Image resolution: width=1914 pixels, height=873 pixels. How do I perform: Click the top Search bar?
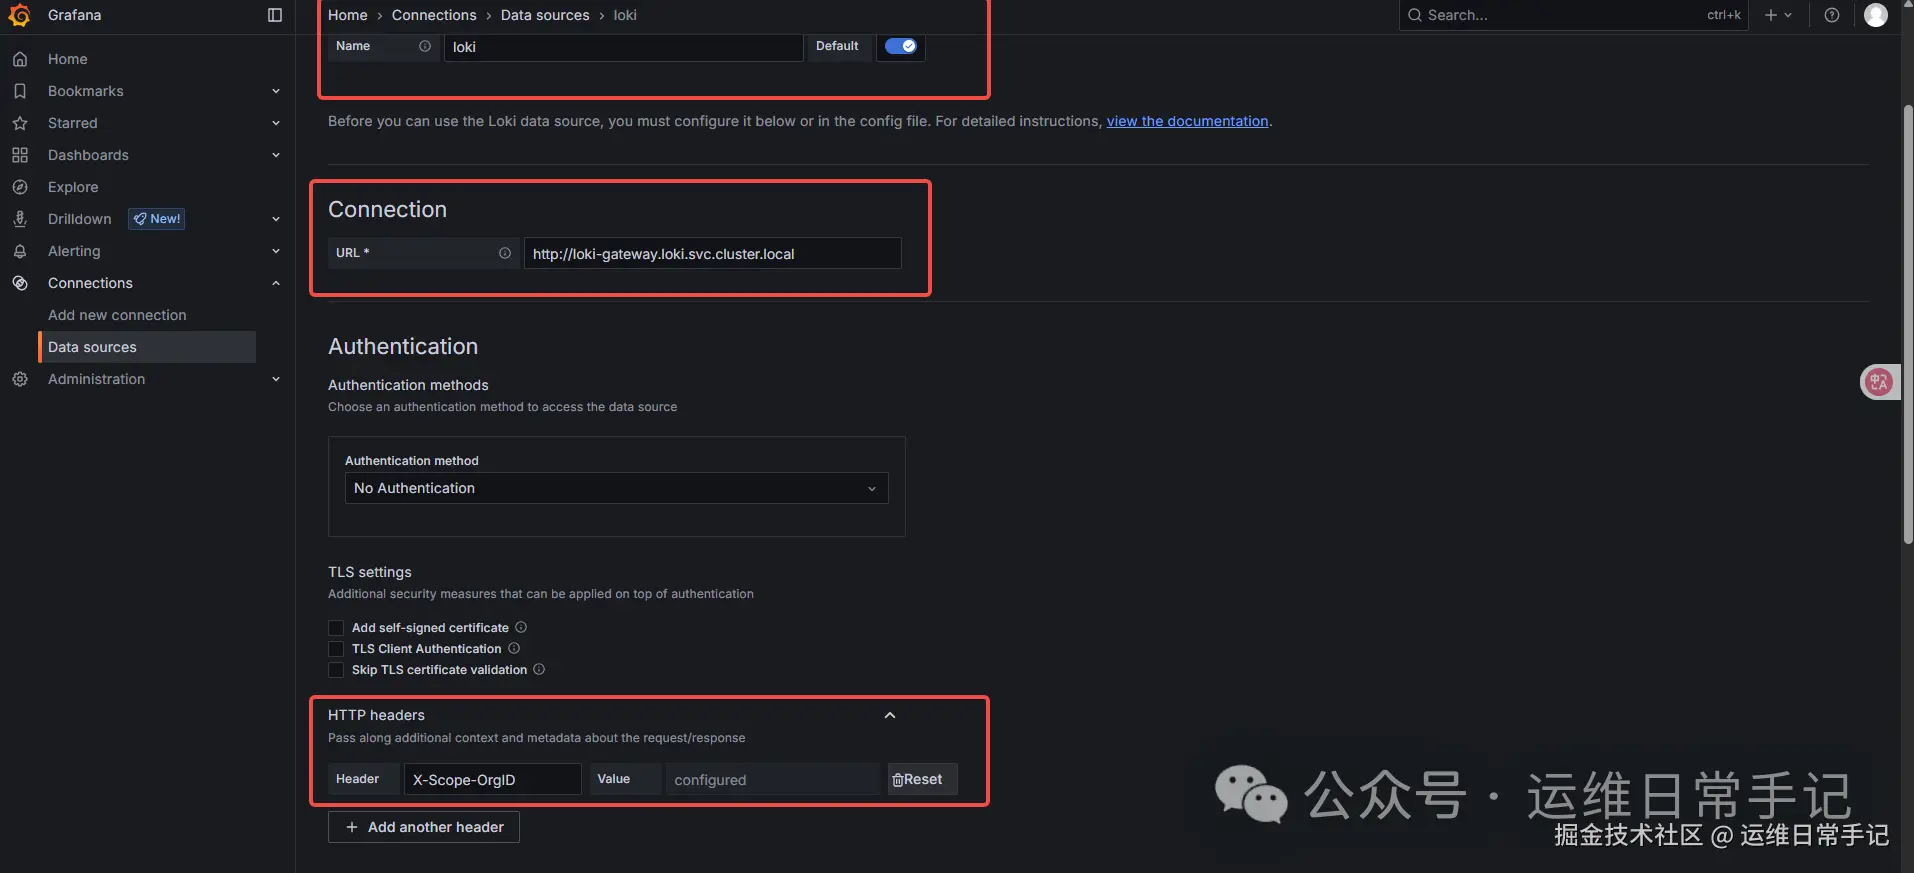(x=1573, y=15)
